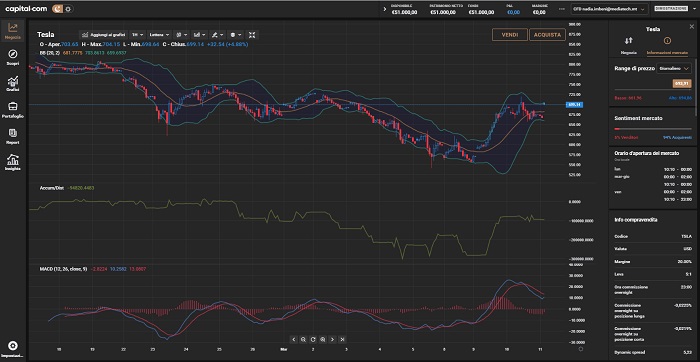Open the 1H timeframe dropdown
700x362 pixels.
pos(138,34)
